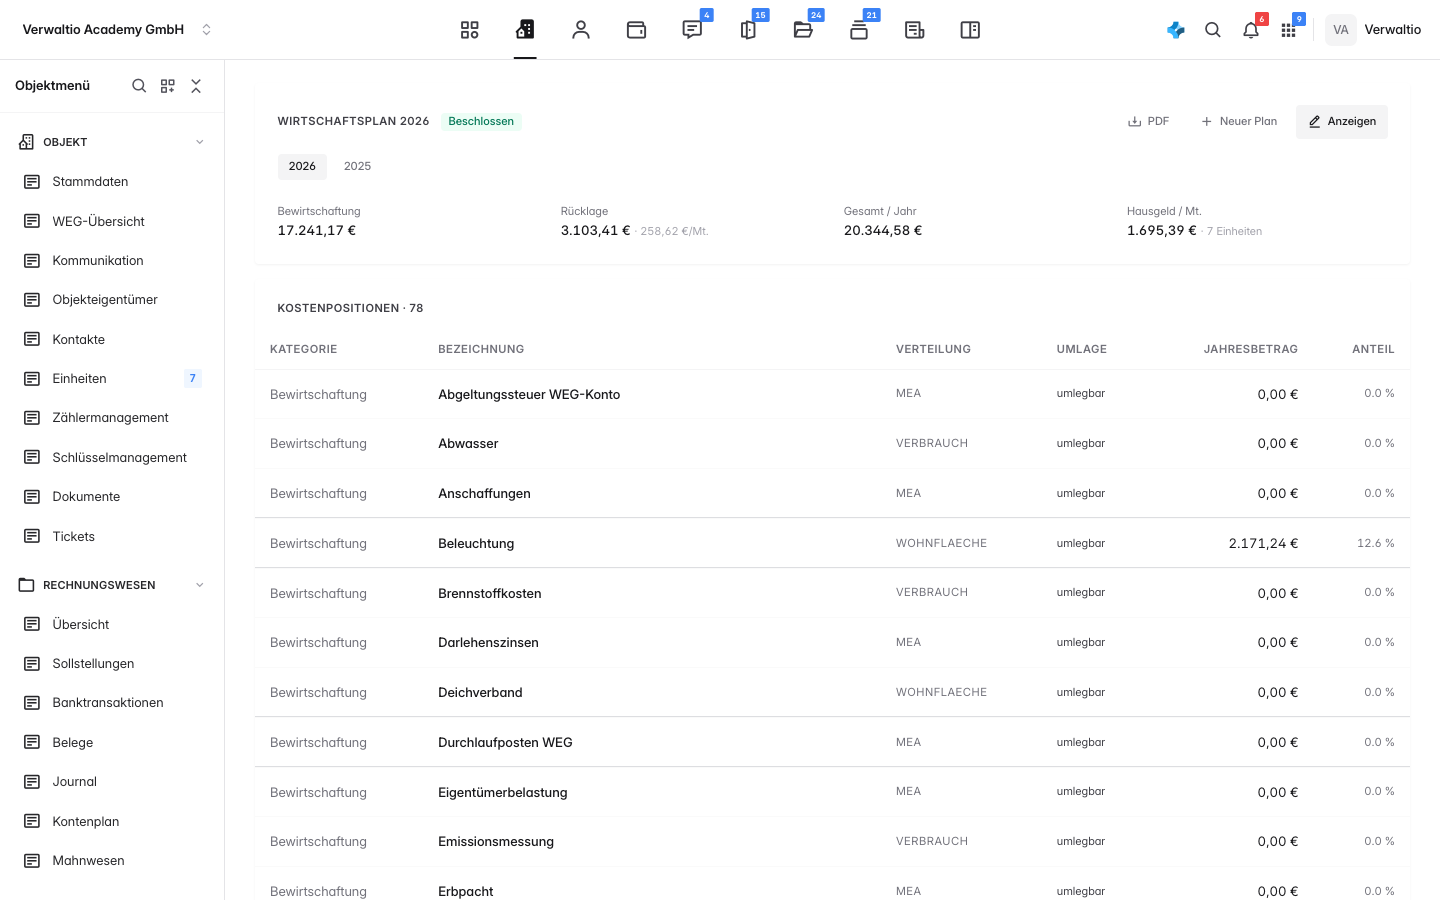The height and width of the screenshot is (900, 1440).
Task: Open Mahnwesen in the sidebar
Action: click(x=112, y=861)
